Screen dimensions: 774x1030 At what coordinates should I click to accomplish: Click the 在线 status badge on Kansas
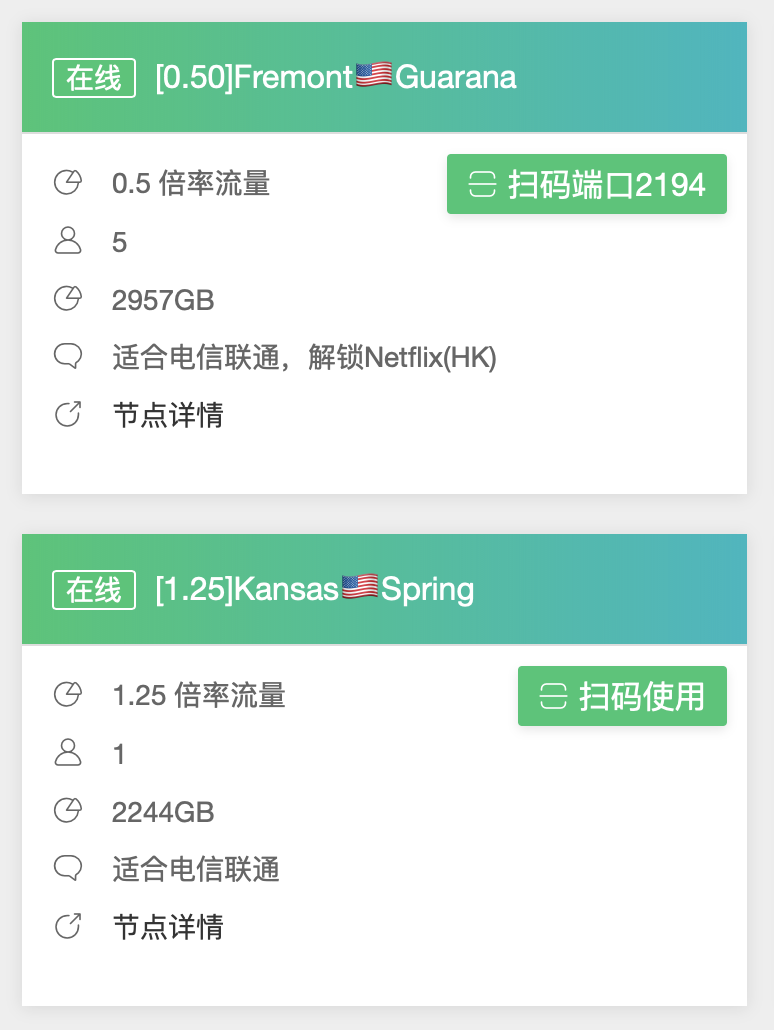tap(94, 590)
